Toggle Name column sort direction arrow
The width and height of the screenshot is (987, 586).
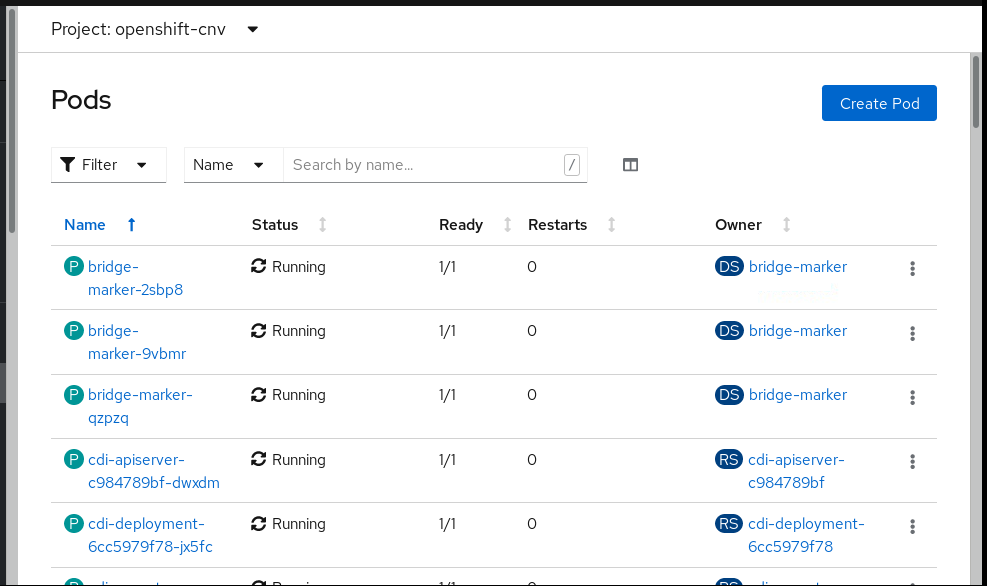(131, 225)
